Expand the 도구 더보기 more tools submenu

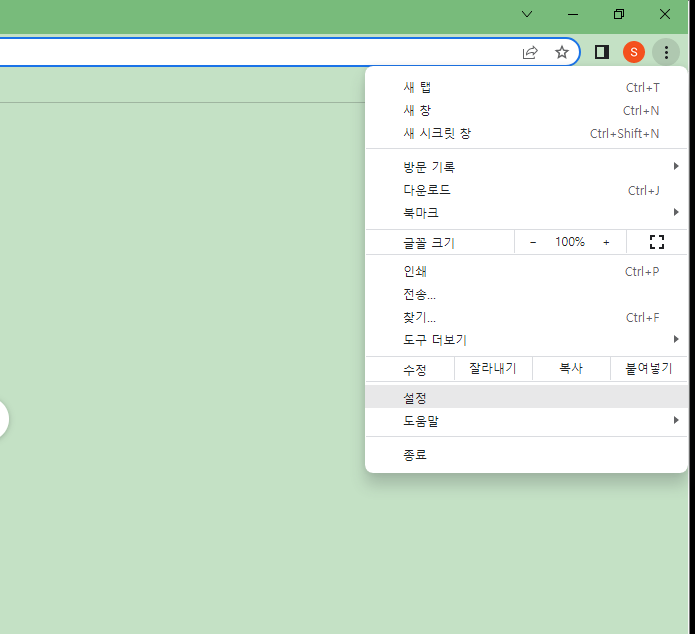click(x=526, y=340)
